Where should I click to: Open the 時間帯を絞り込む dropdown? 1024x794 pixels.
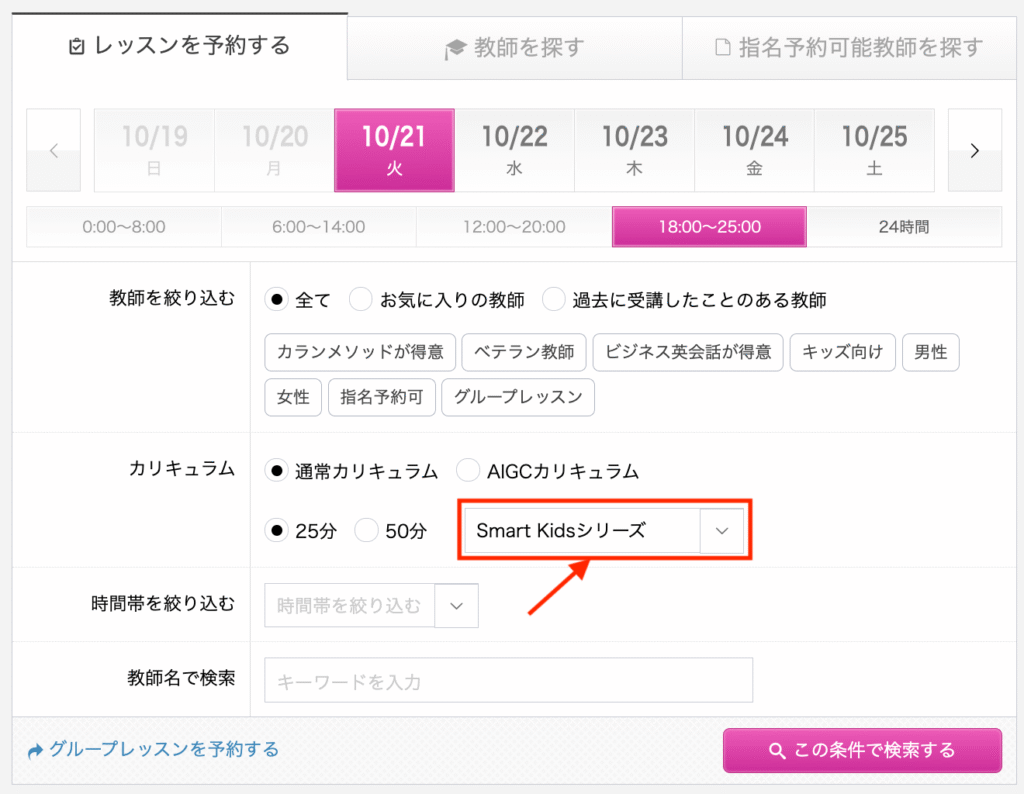(371, 605)
